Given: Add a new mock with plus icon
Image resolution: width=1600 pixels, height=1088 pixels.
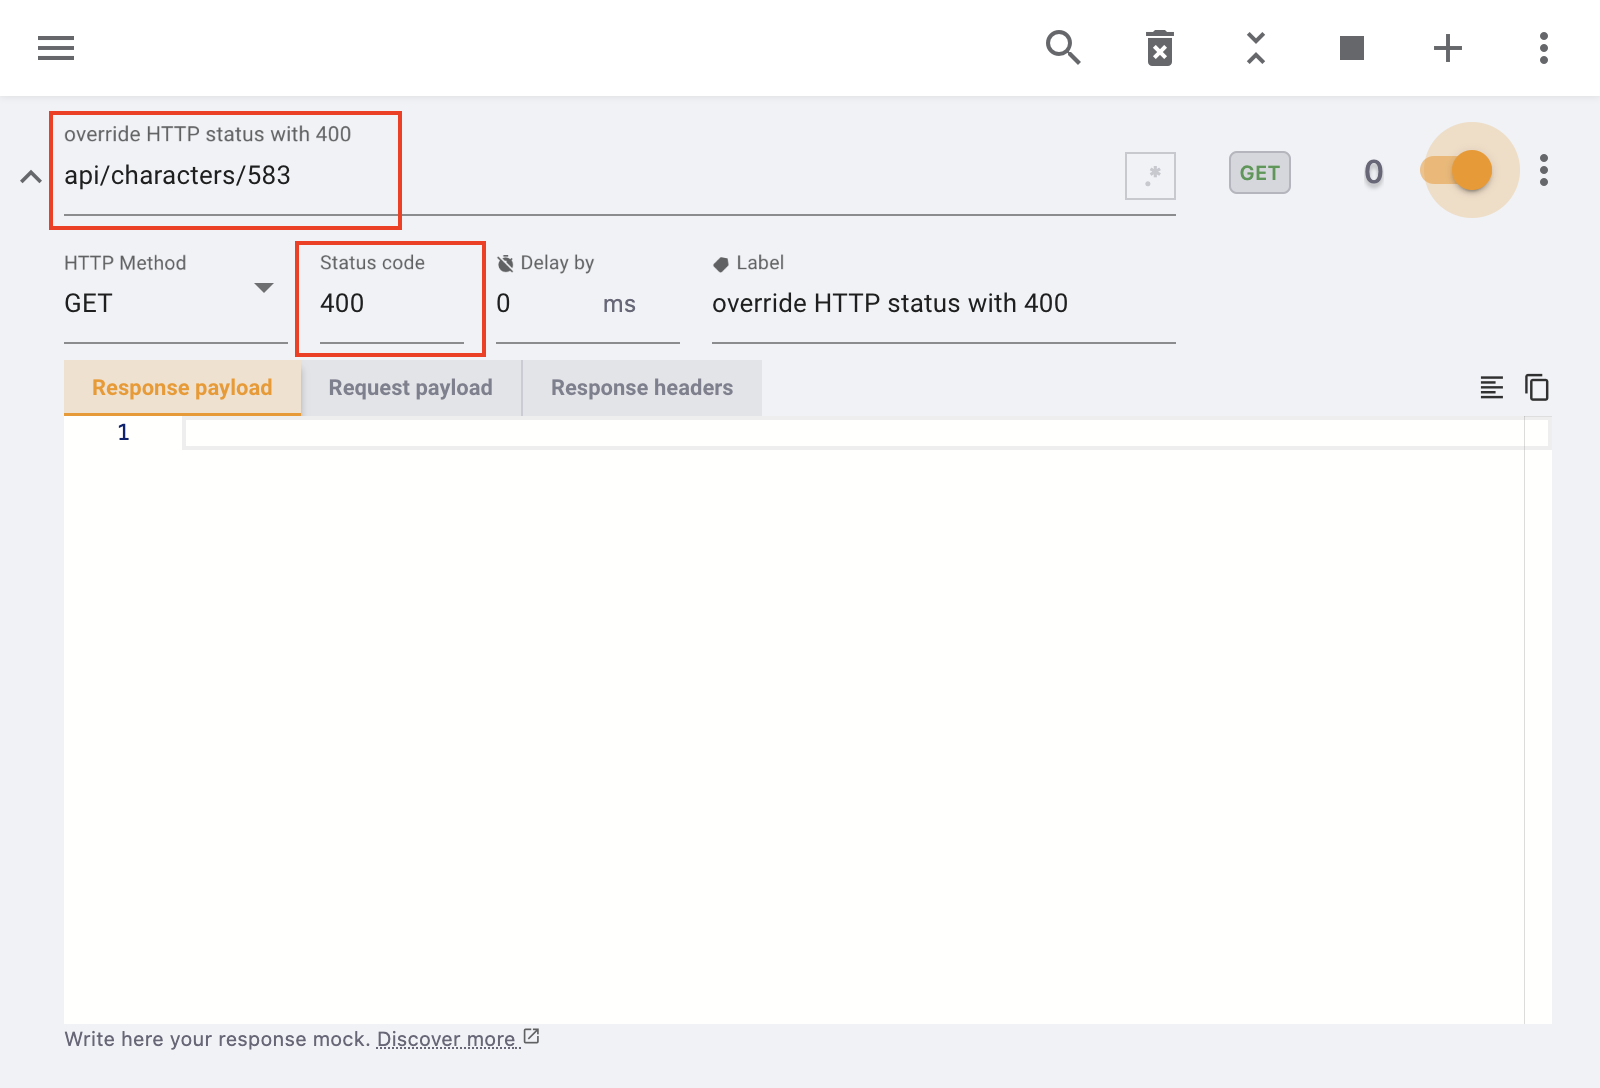Looking at the screenshot, I should pyautogui.click(x=1447, y=48).
